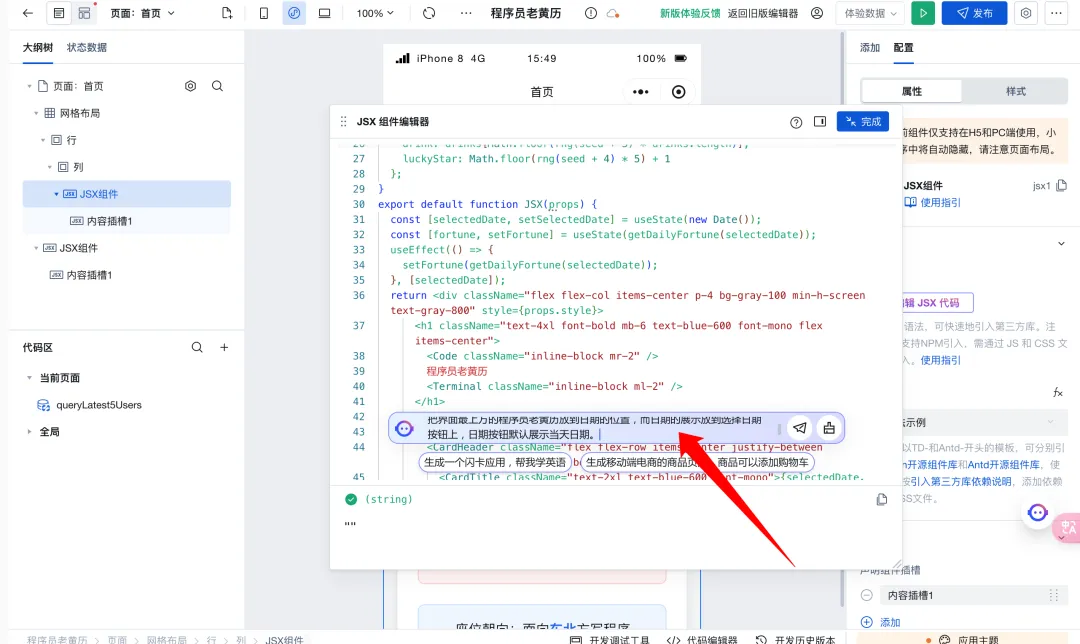Click into the AI prompt text field
Viewport: 1080px width, 644px height.
click(x=596, y=428)
